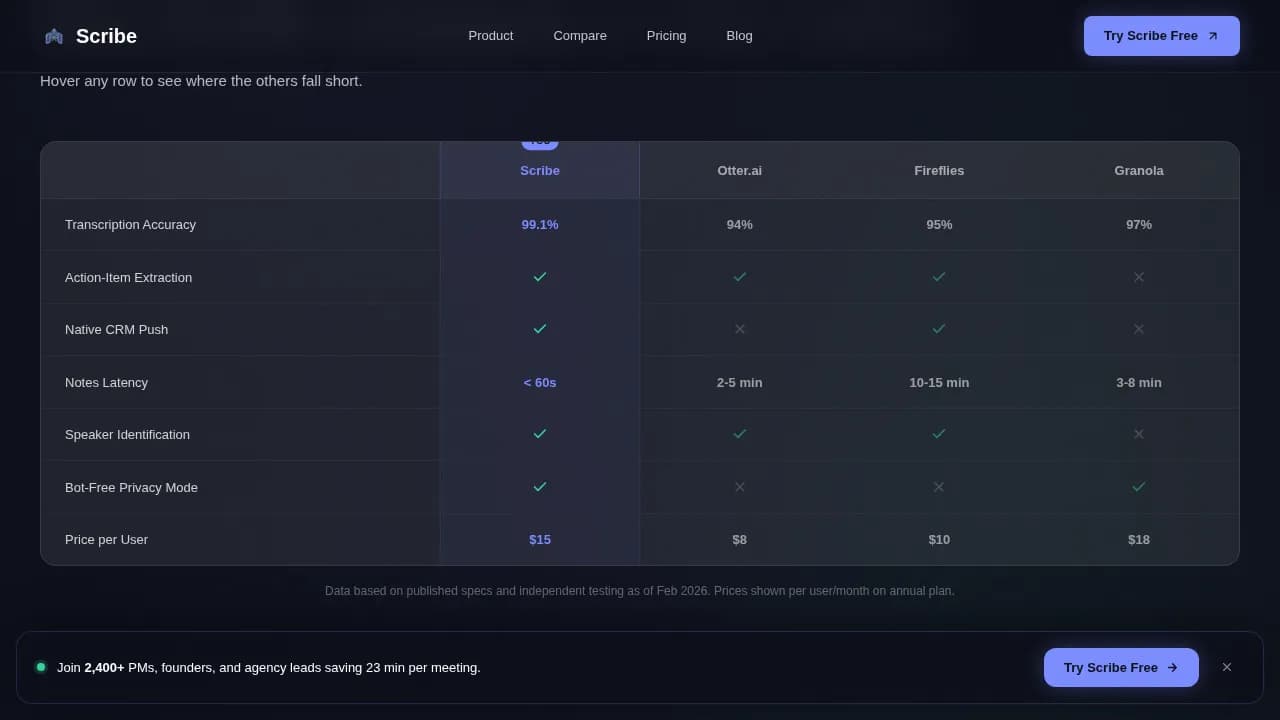
Task: Click Granola's X mark for Action-Item Extraction
Action: [1139, 277]
